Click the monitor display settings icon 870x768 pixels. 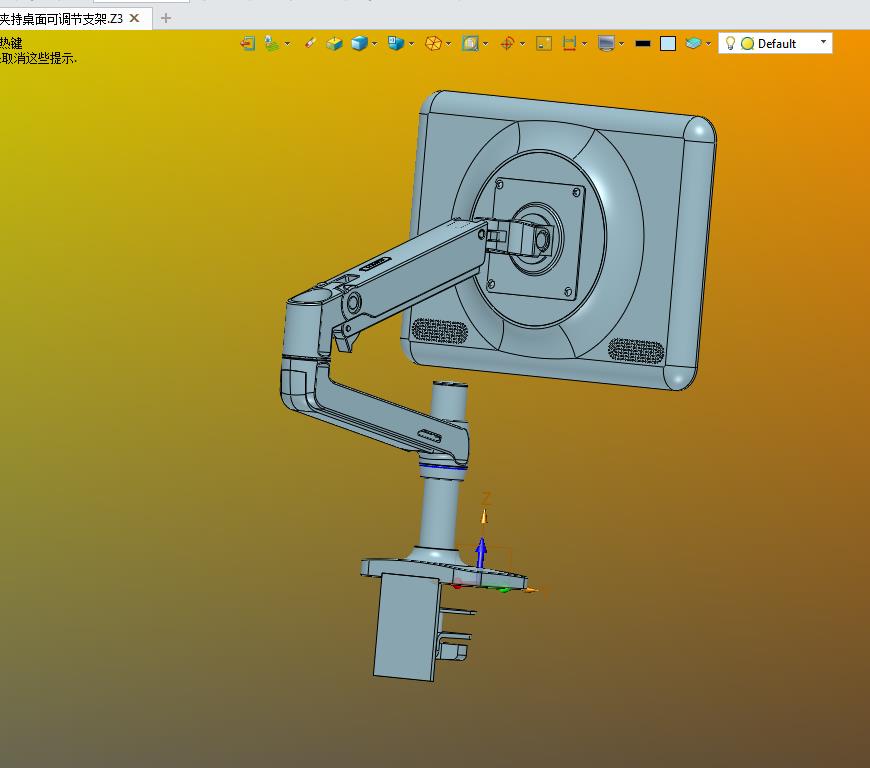pyautogui.click(x=606, y=43)
